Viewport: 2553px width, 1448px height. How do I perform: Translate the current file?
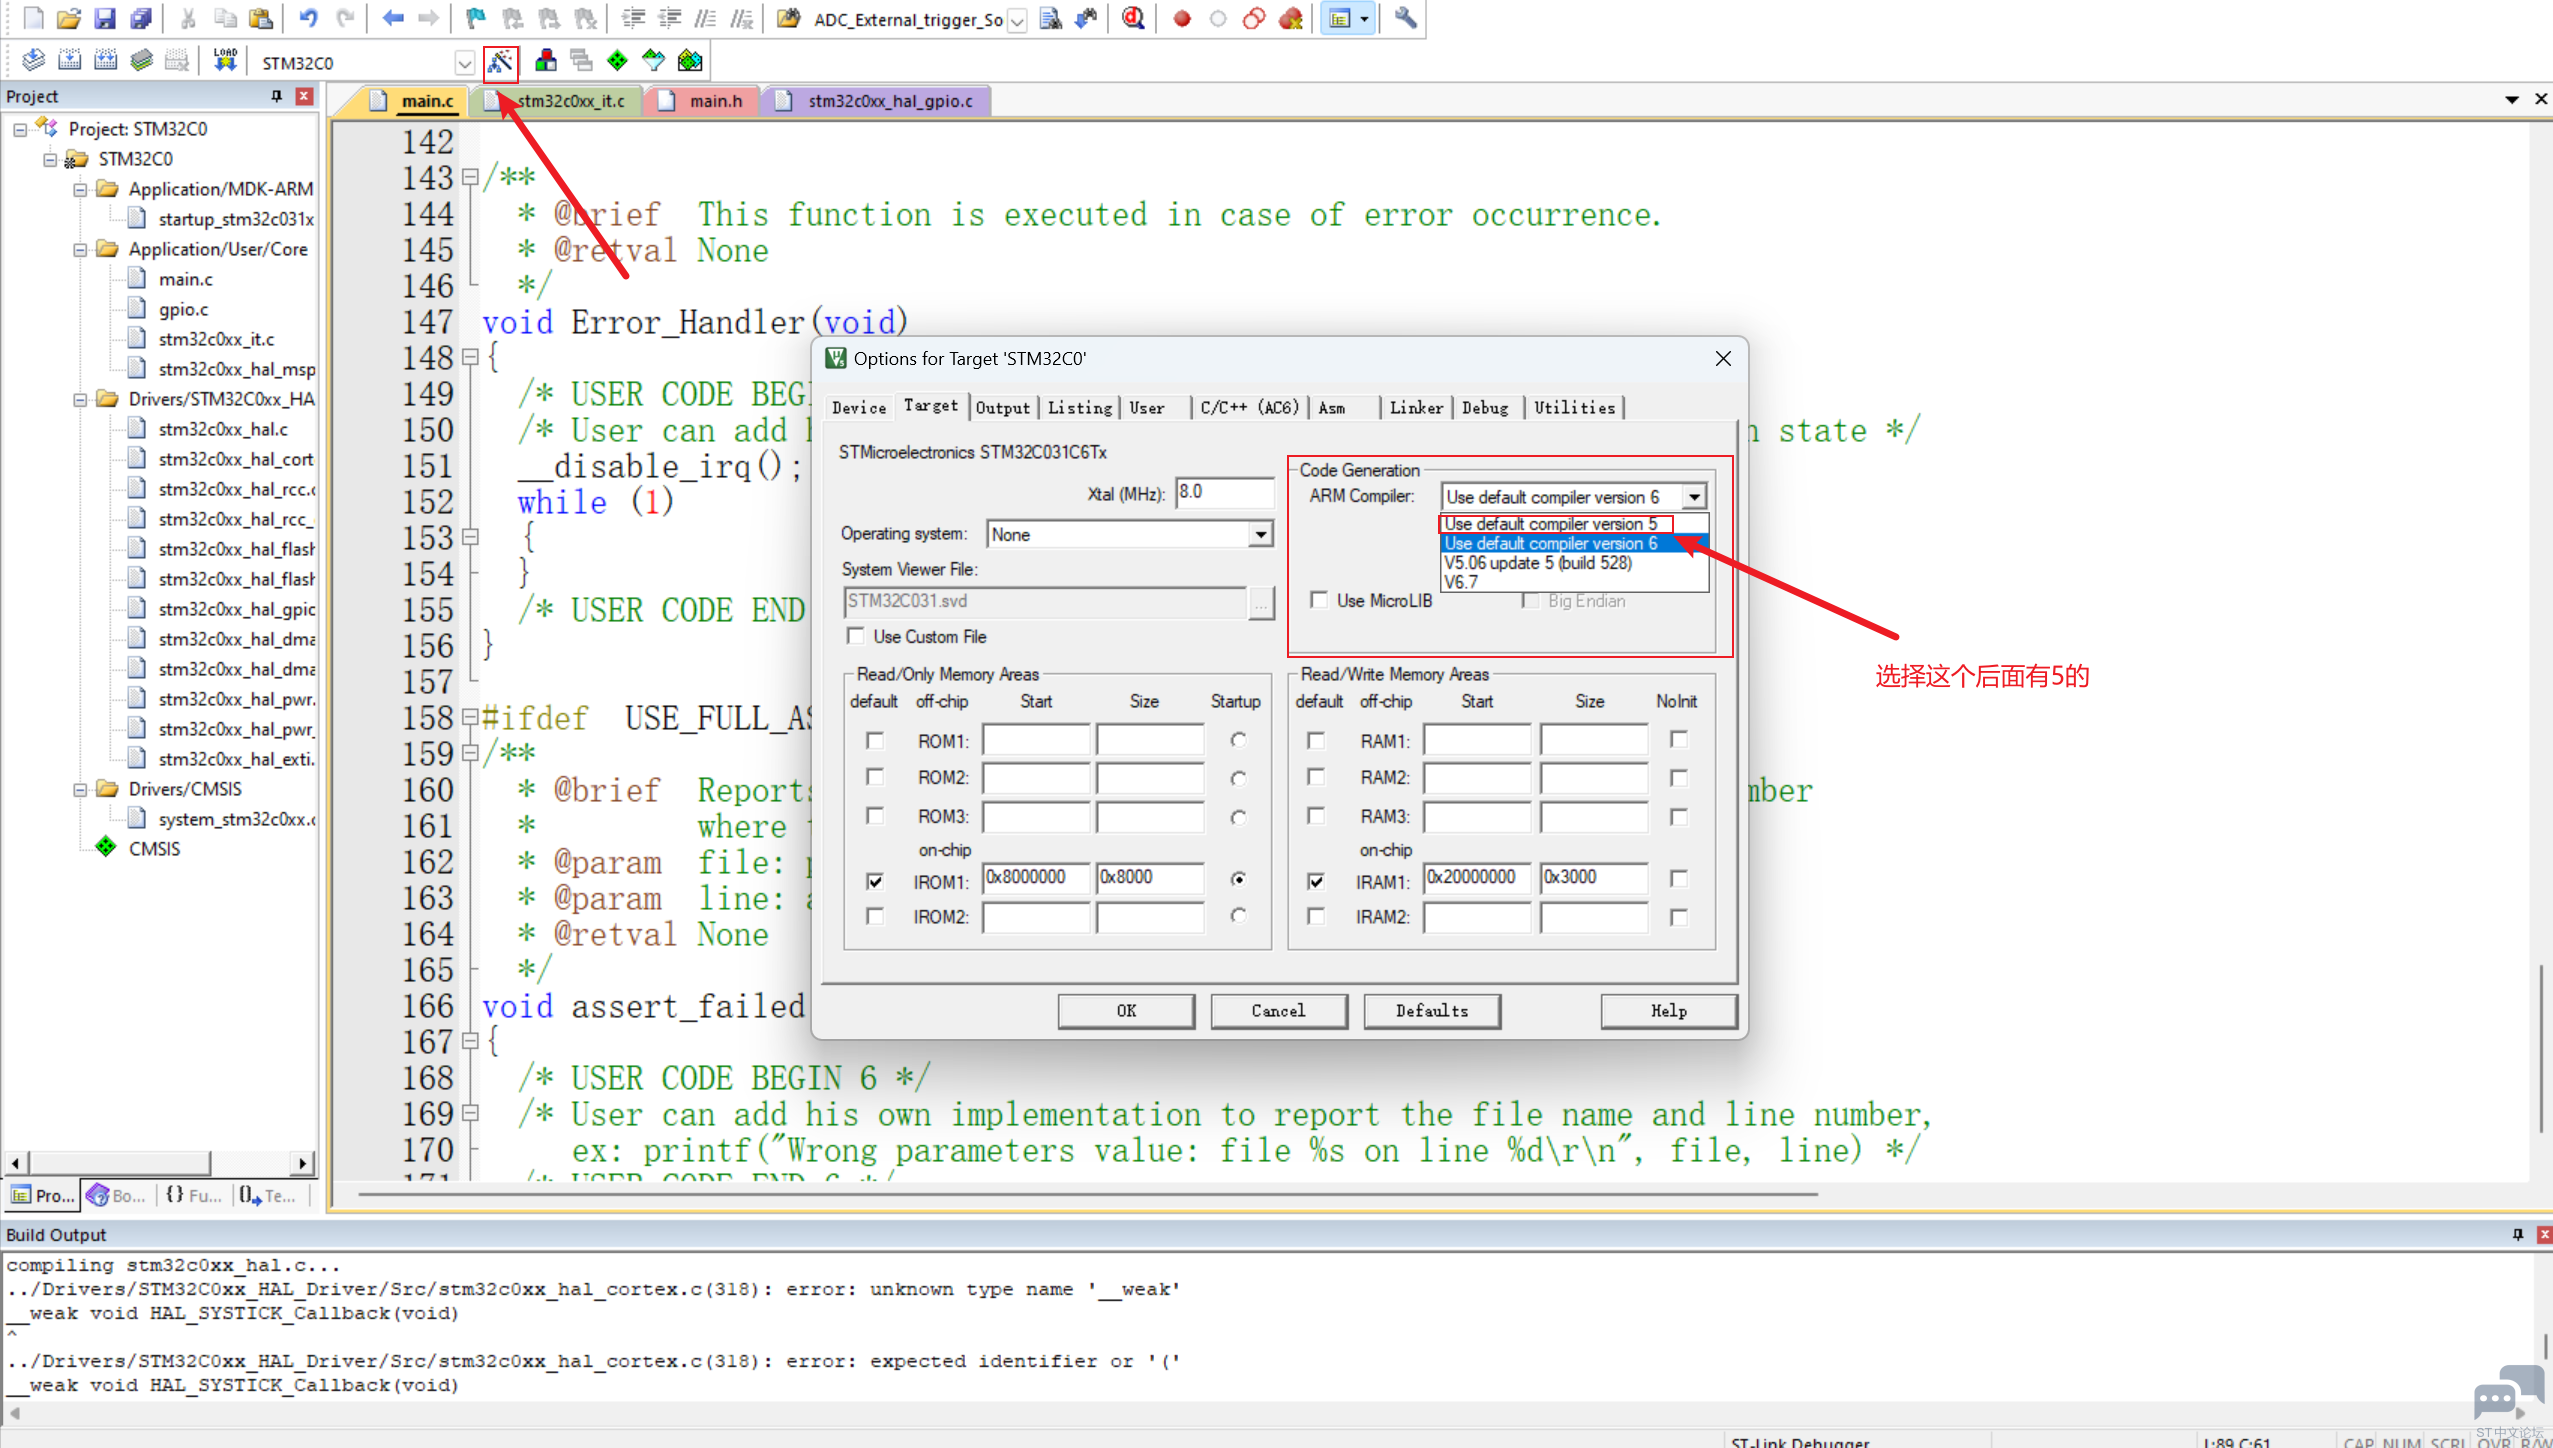coord(33,61)
